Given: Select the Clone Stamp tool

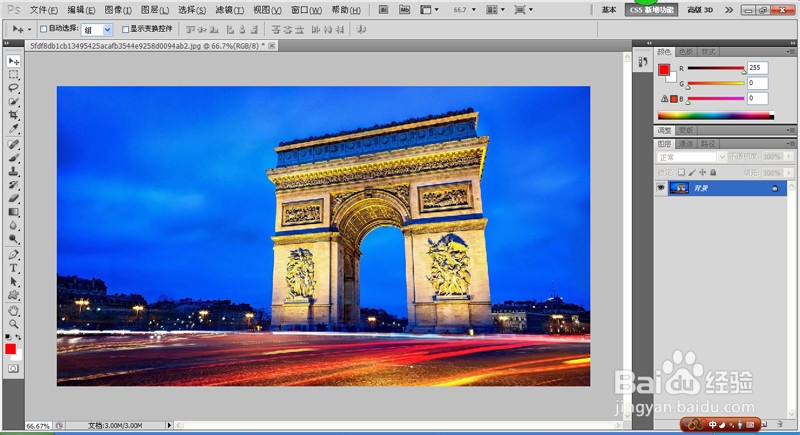Looking at the screenshot, I should [x=13, y=171].
